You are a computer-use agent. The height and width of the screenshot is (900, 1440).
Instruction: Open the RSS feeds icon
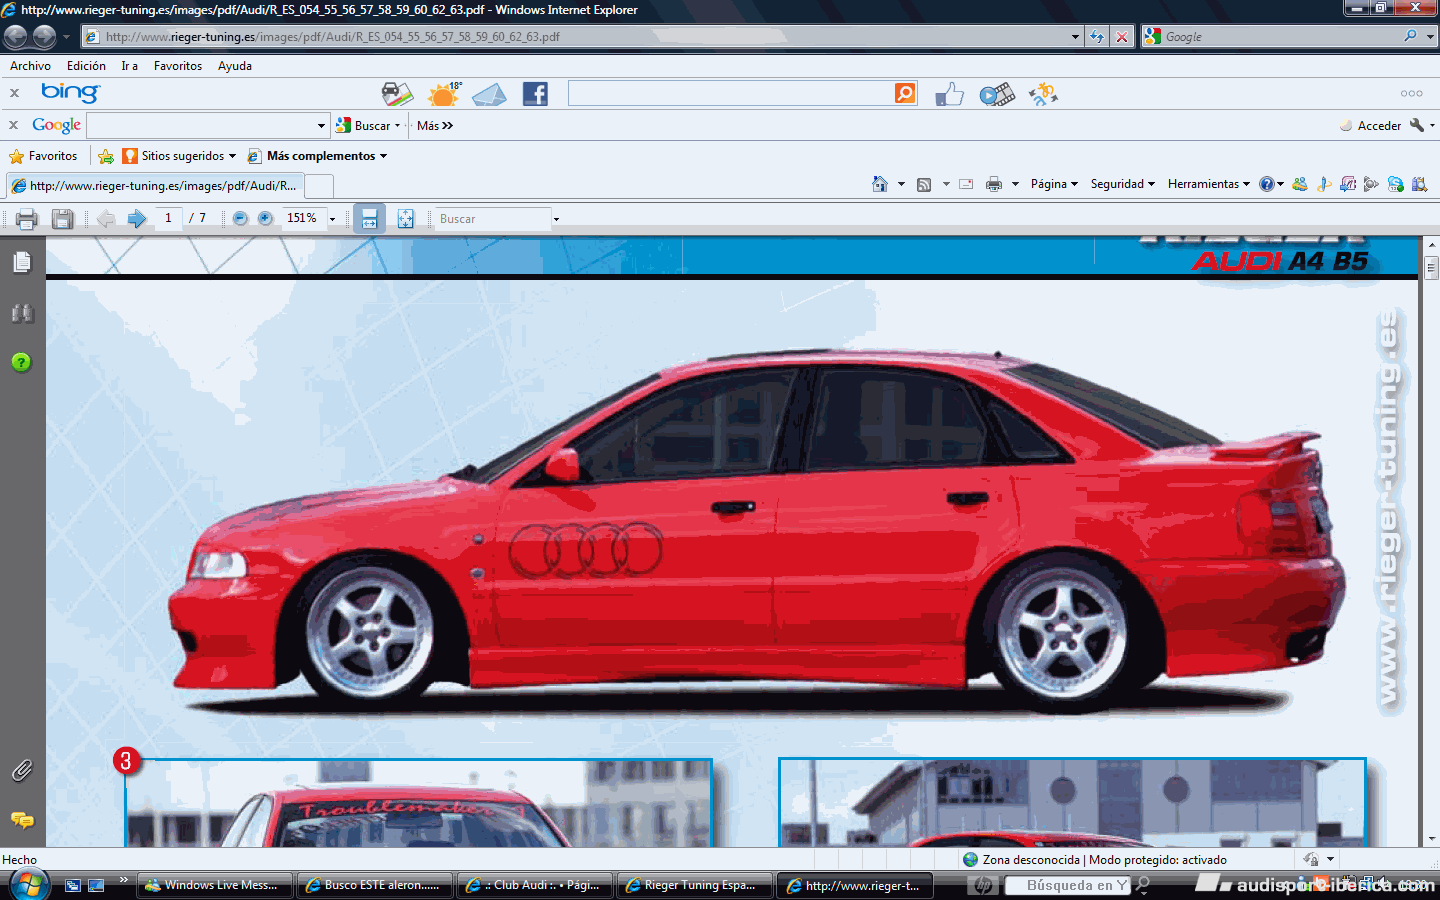pos(924,184)
